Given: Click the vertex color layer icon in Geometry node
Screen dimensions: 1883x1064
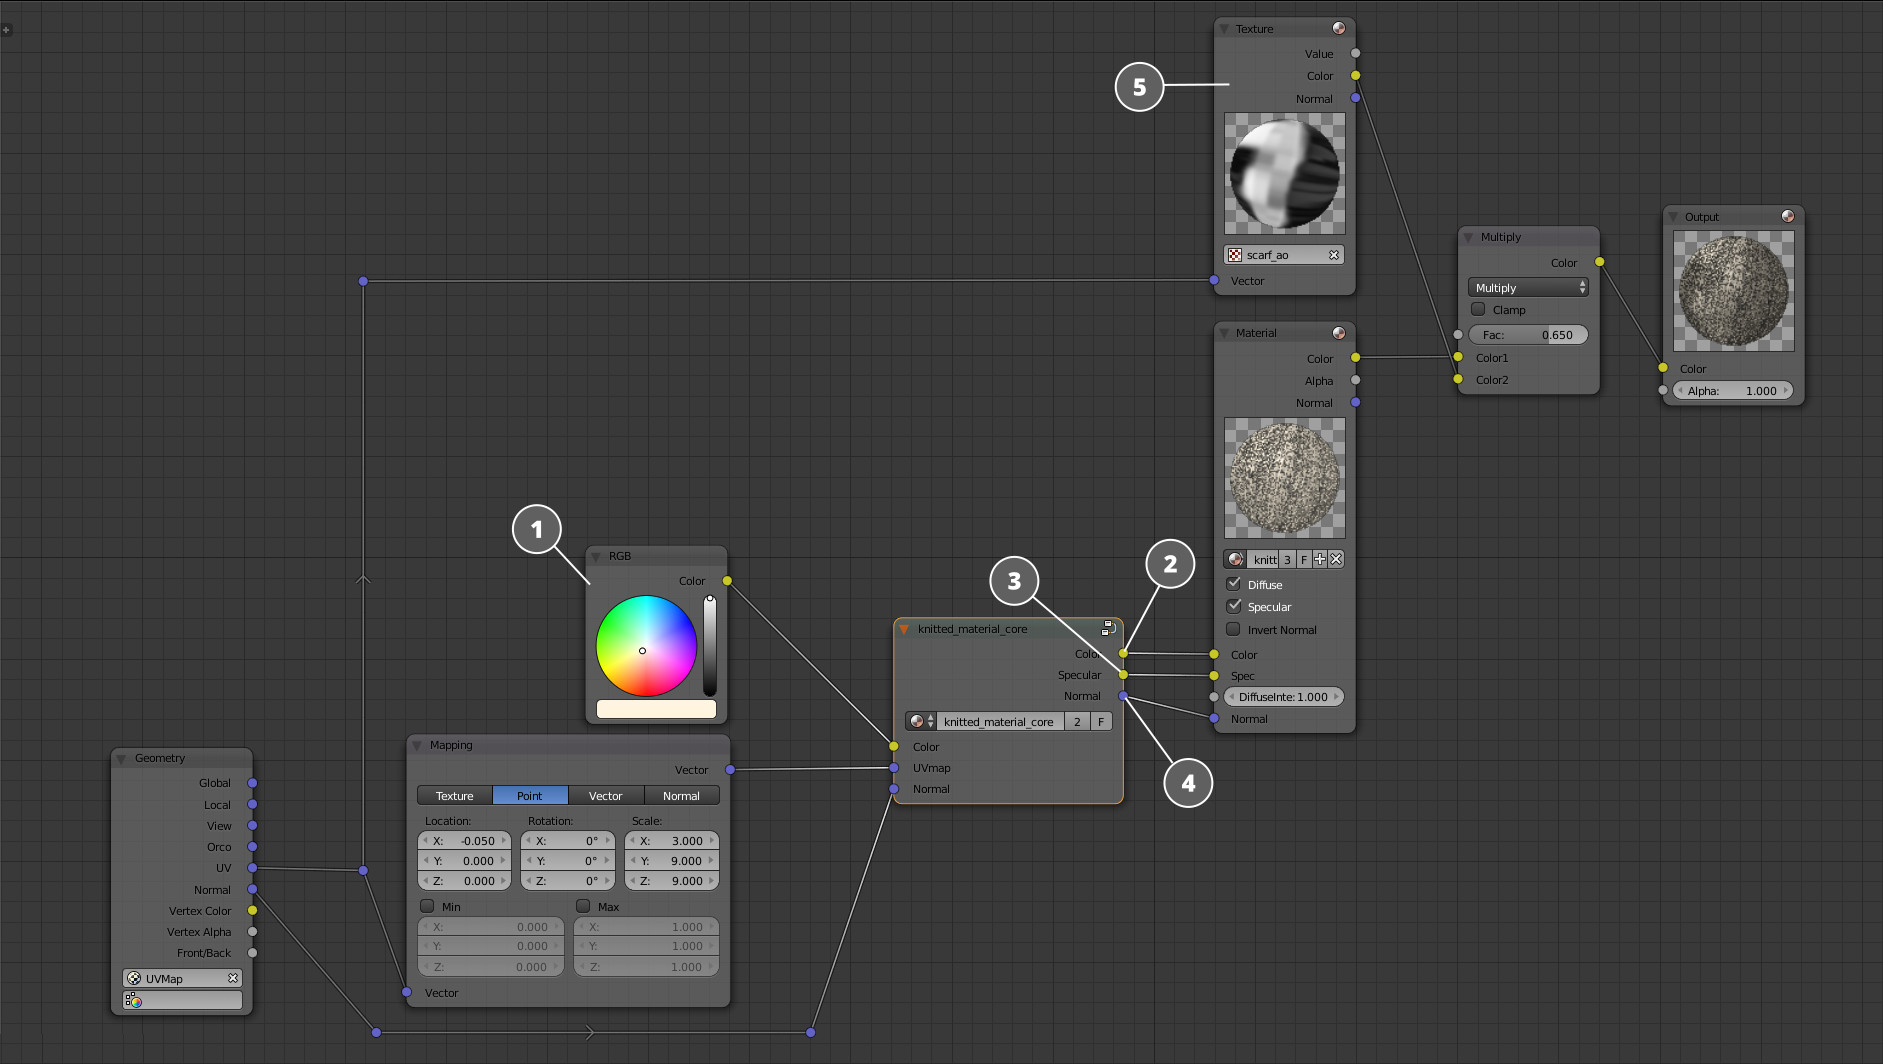Looking at the screenshot, I should tap(133, 1000).
